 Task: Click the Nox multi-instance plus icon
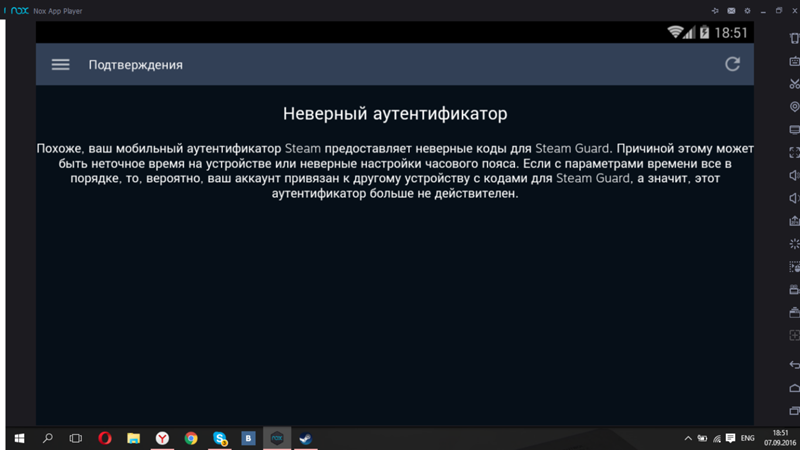pyautogui.click(x=794, y=335)
